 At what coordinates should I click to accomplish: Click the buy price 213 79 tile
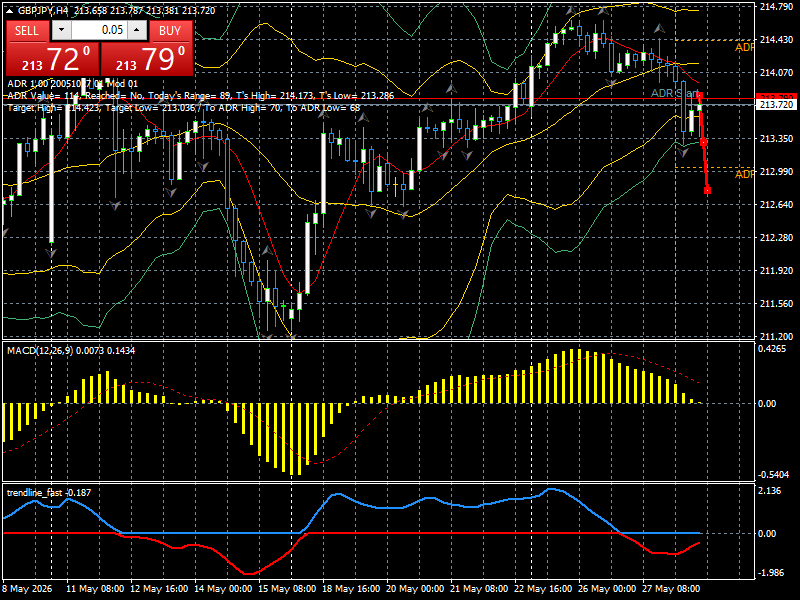[x=147, y=59]
